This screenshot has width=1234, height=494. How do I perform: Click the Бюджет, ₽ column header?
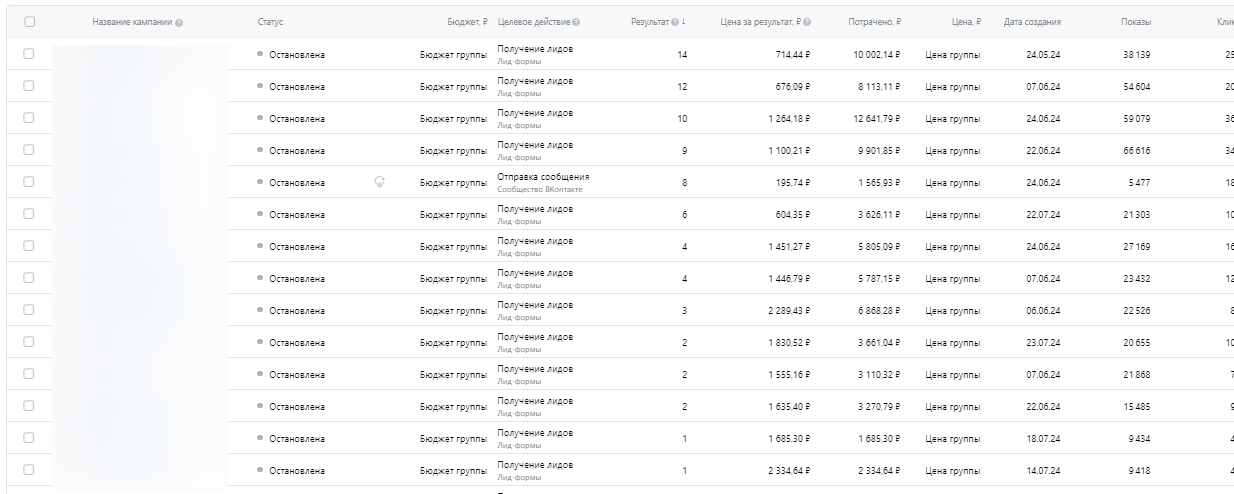467,22
